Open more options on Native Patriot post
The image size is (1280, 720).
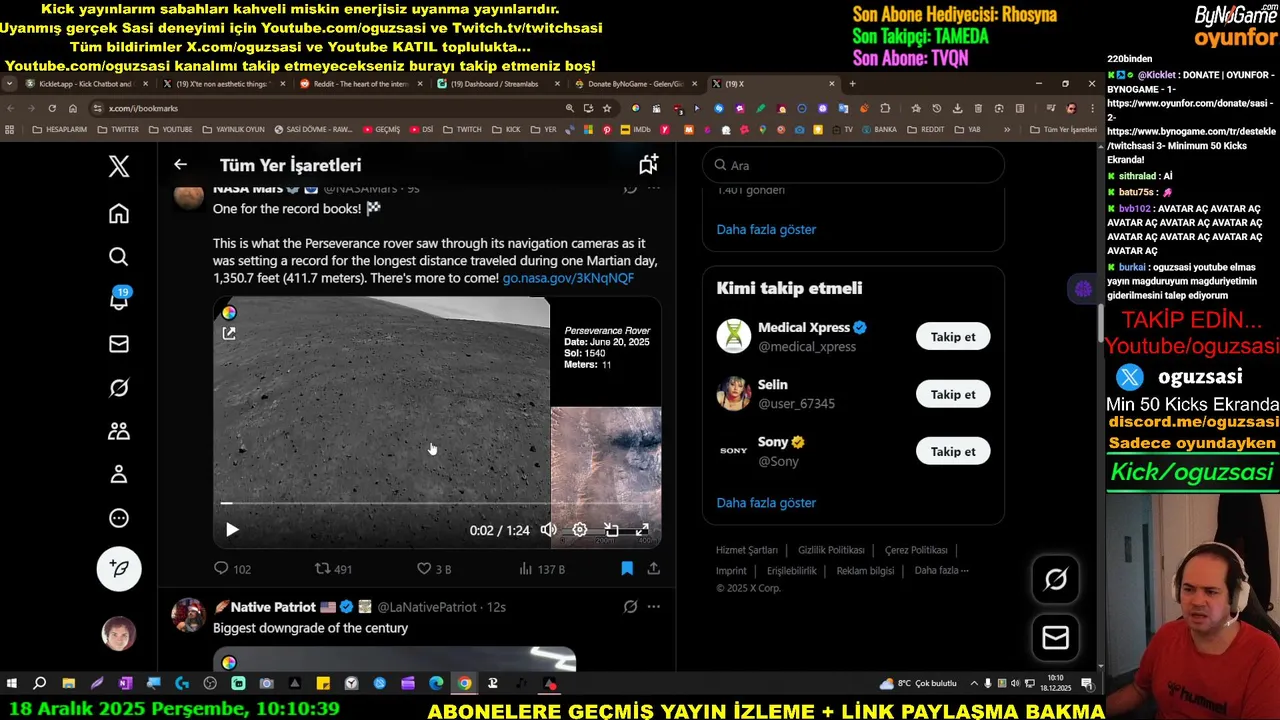click(x=653, y=606)
